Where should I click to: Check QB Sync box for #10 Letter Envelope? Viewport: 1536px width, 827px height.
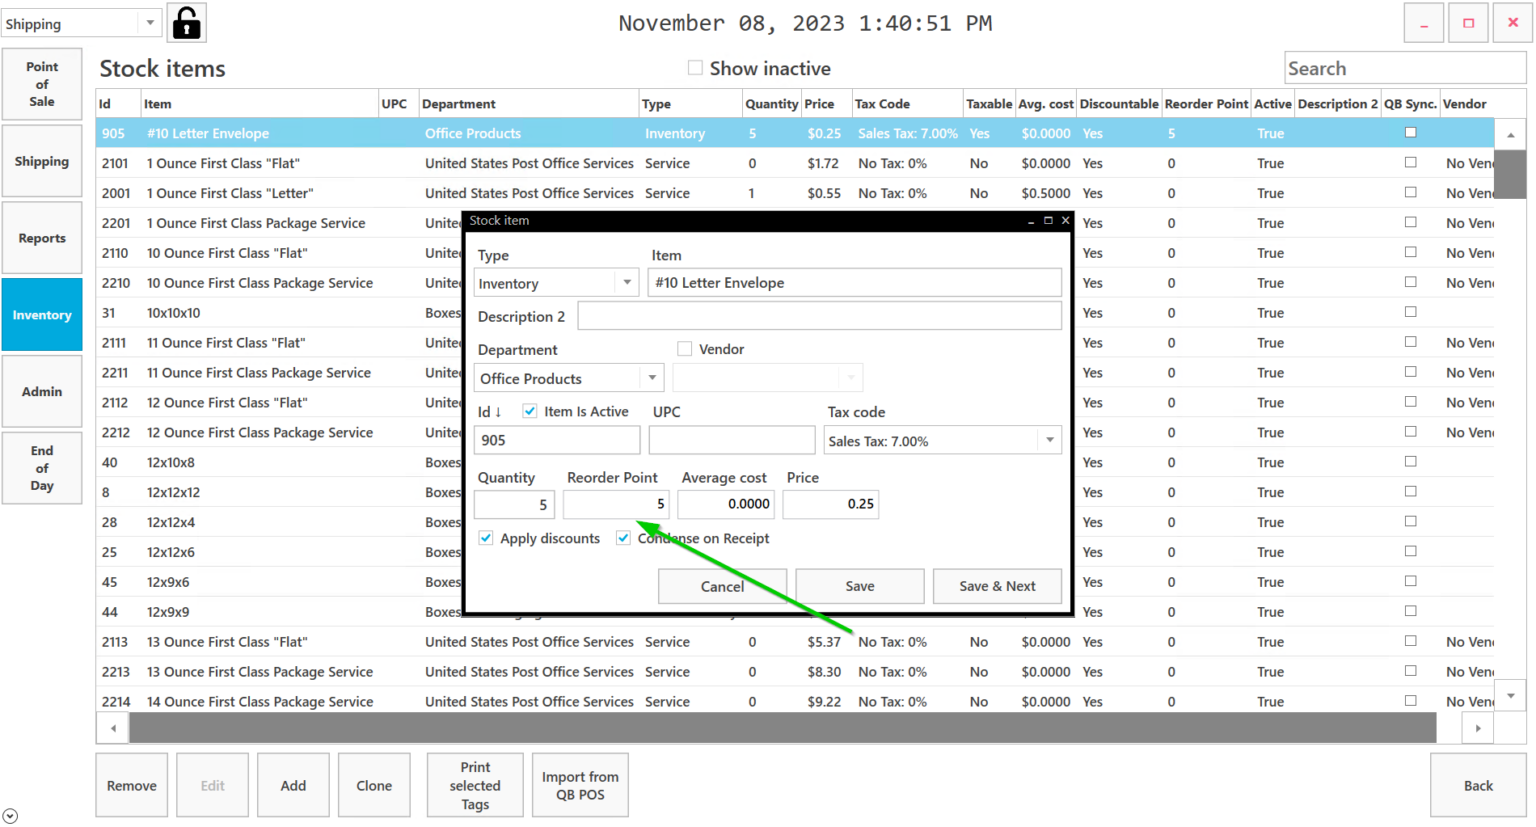click(1410, 133)
